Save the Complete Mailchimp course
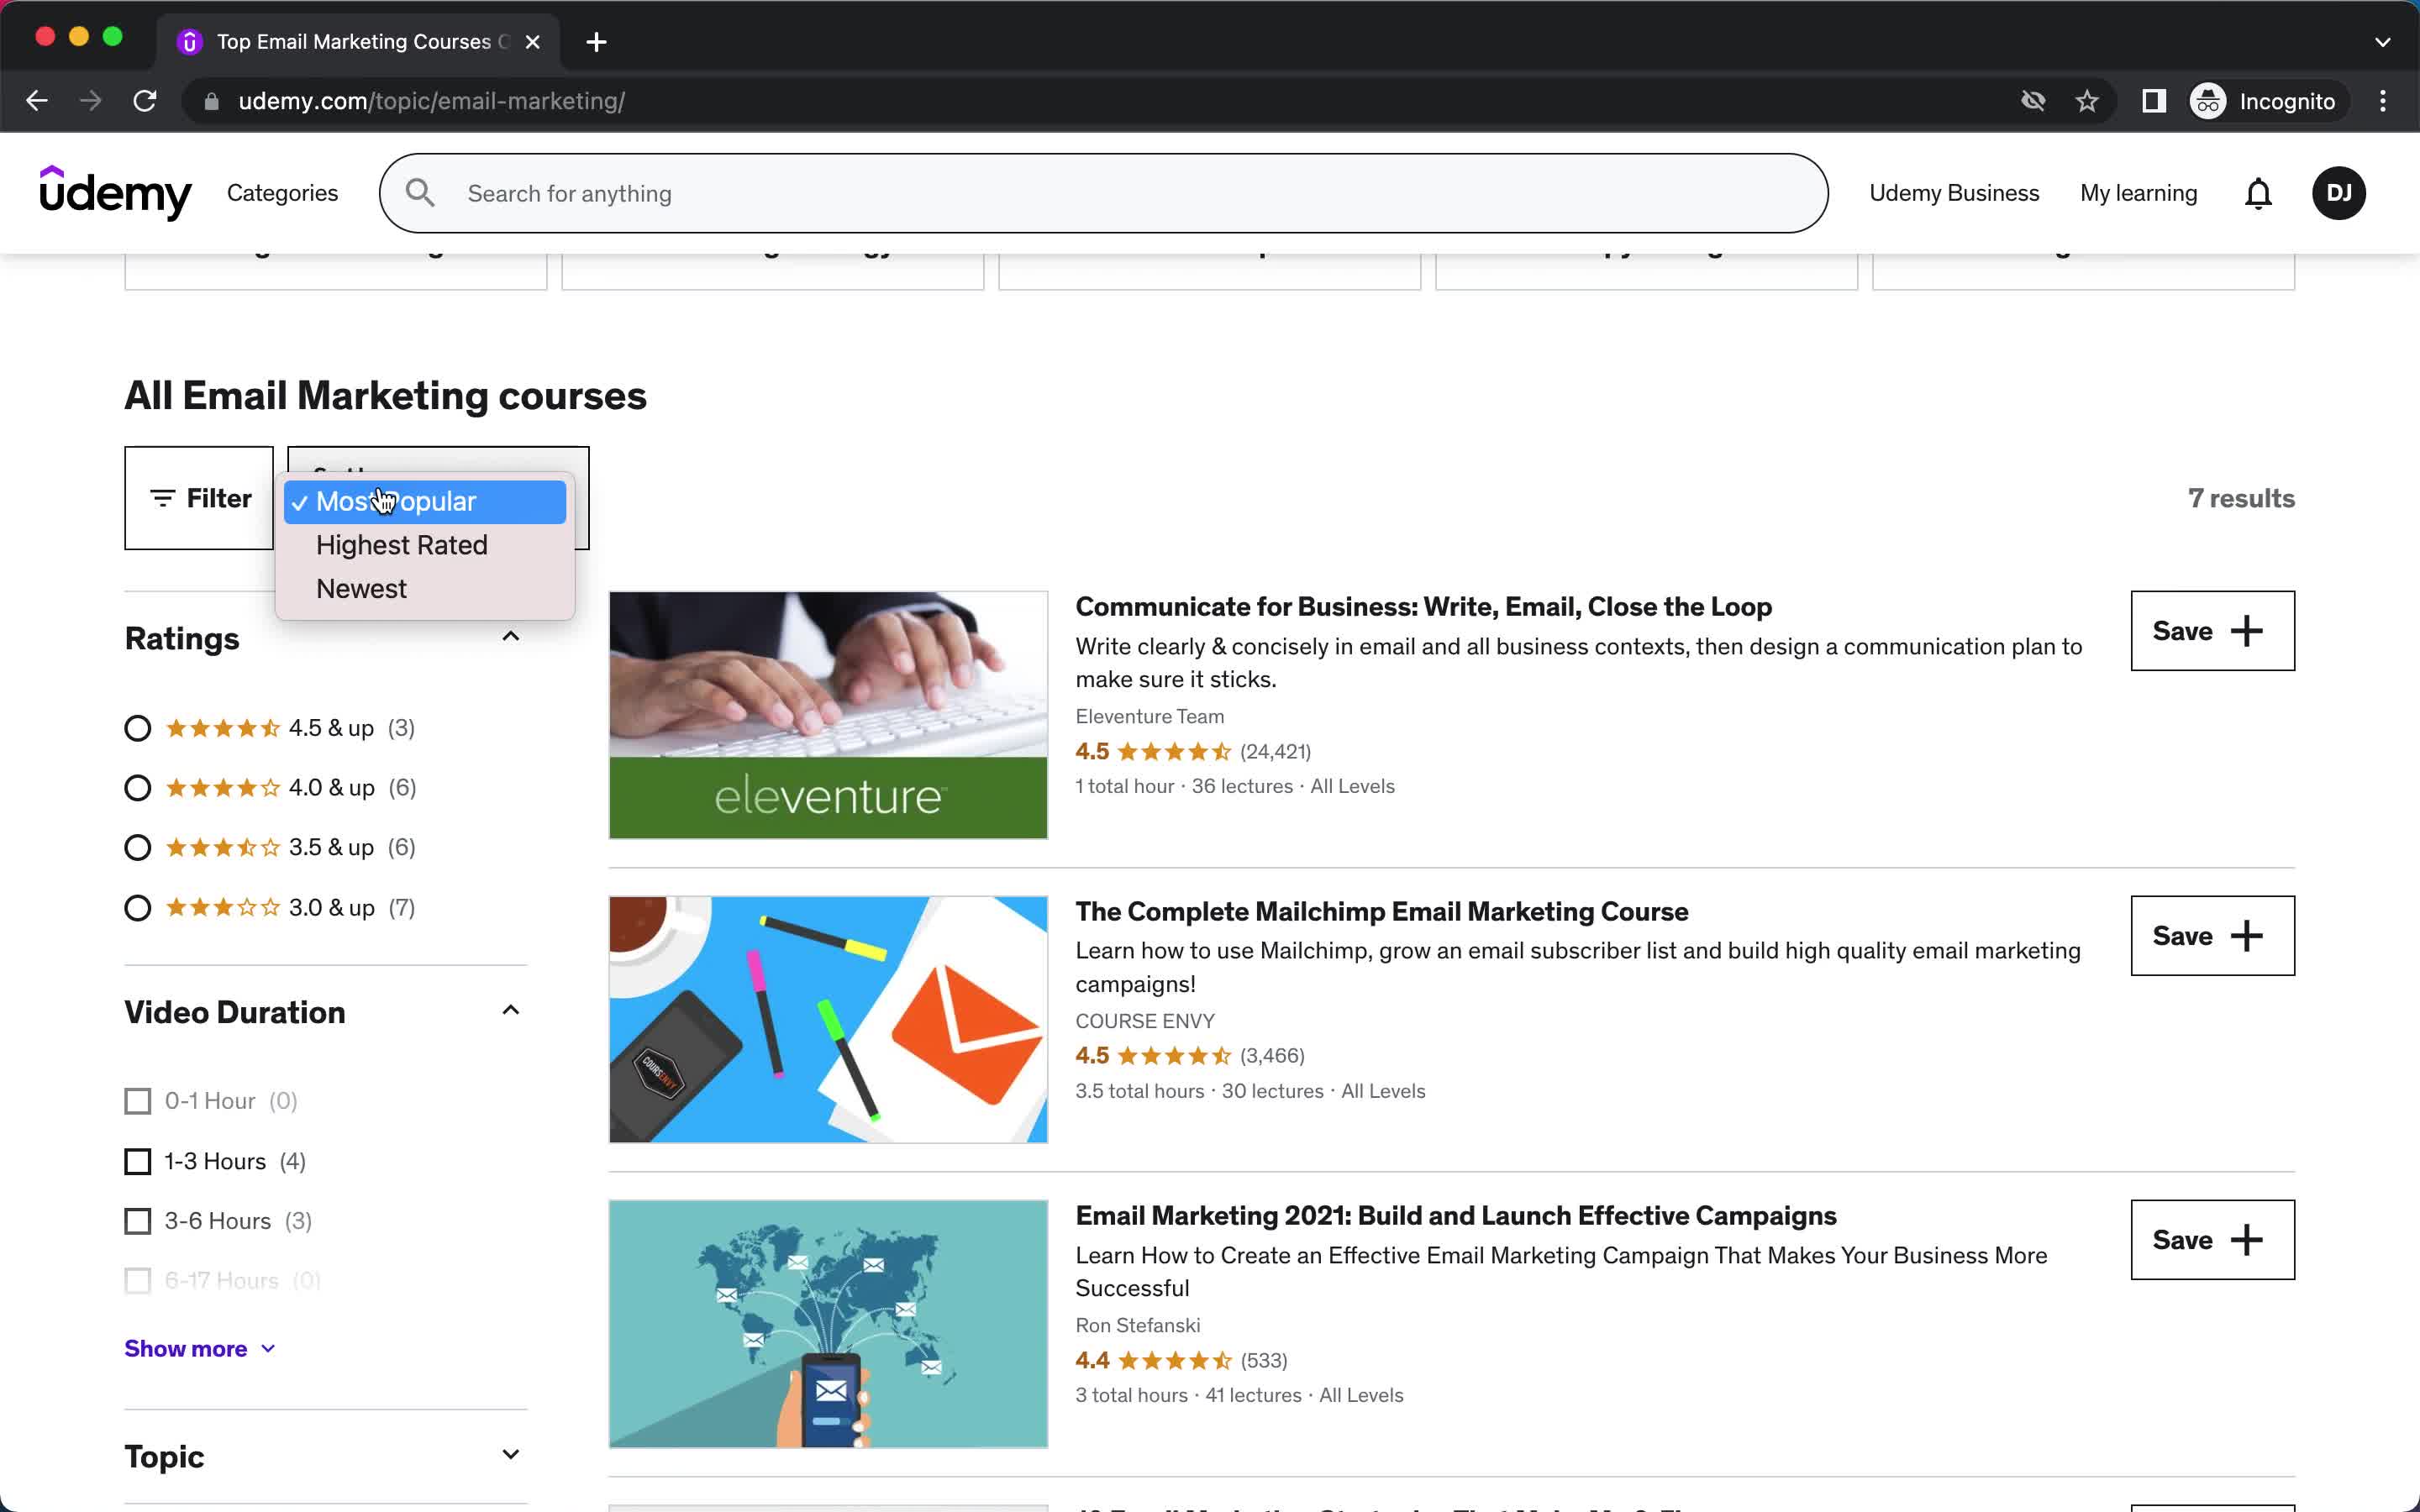The height and width of the screenshot is (1512, 2420). (2212, 936)
